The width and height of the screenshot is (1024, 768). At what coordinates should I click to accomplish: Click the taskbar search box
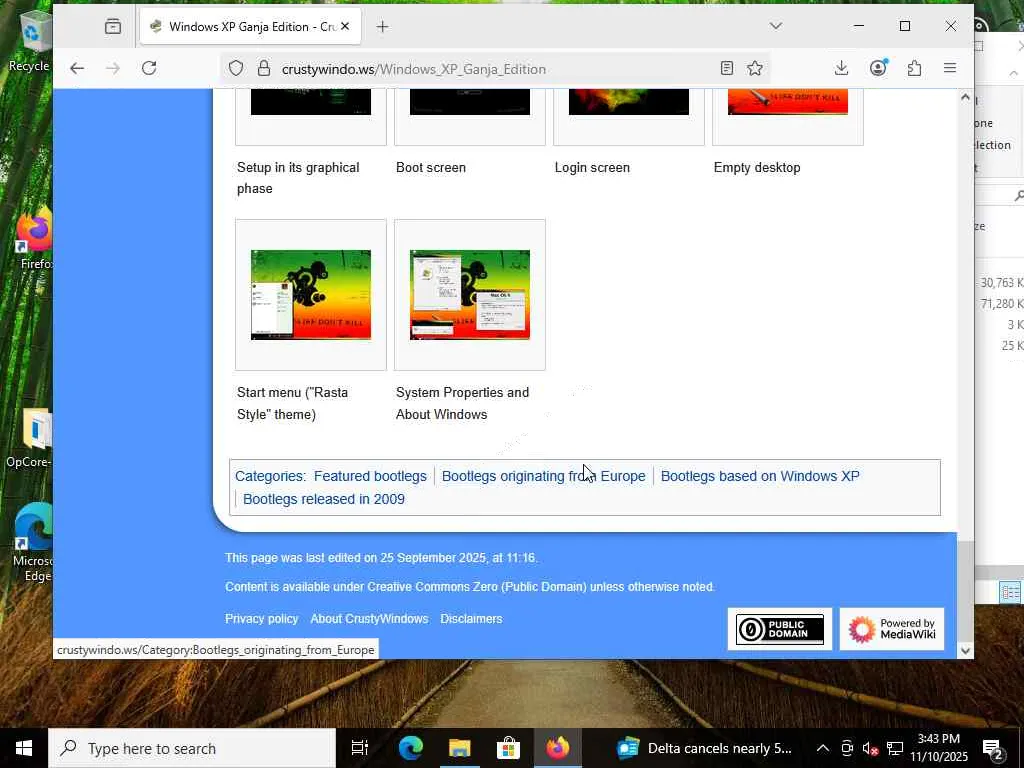click(x=192, y=748)
